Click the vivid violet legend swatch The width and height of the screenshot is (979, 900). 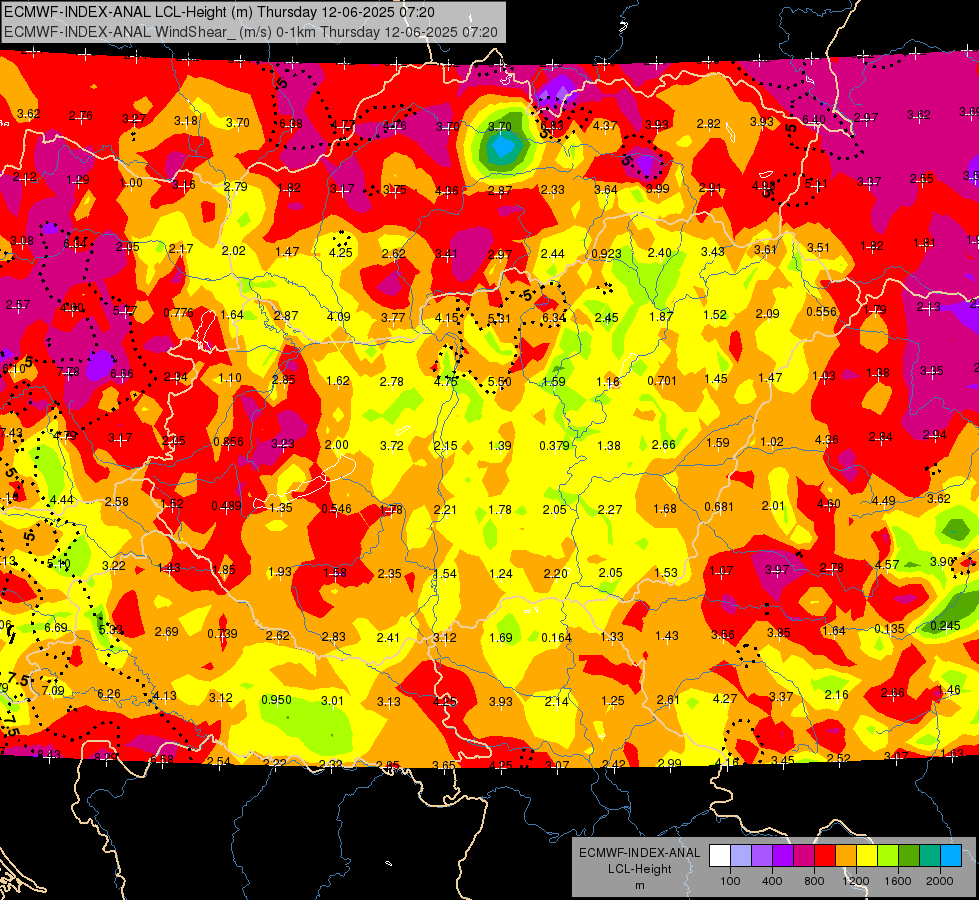783,855
